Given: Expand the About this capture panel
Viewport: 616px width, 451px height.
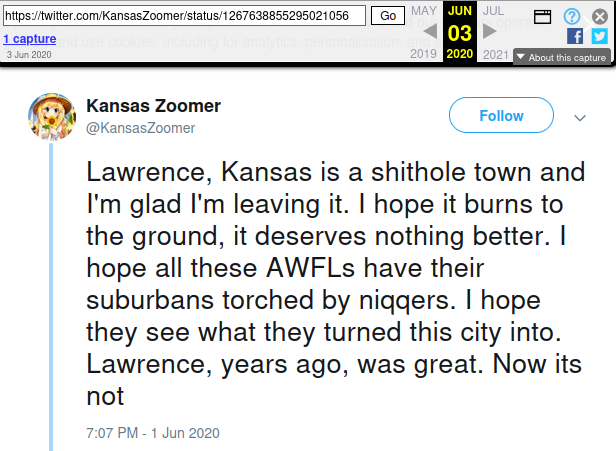Looking at the screenshot, I should tap(561, 57).
